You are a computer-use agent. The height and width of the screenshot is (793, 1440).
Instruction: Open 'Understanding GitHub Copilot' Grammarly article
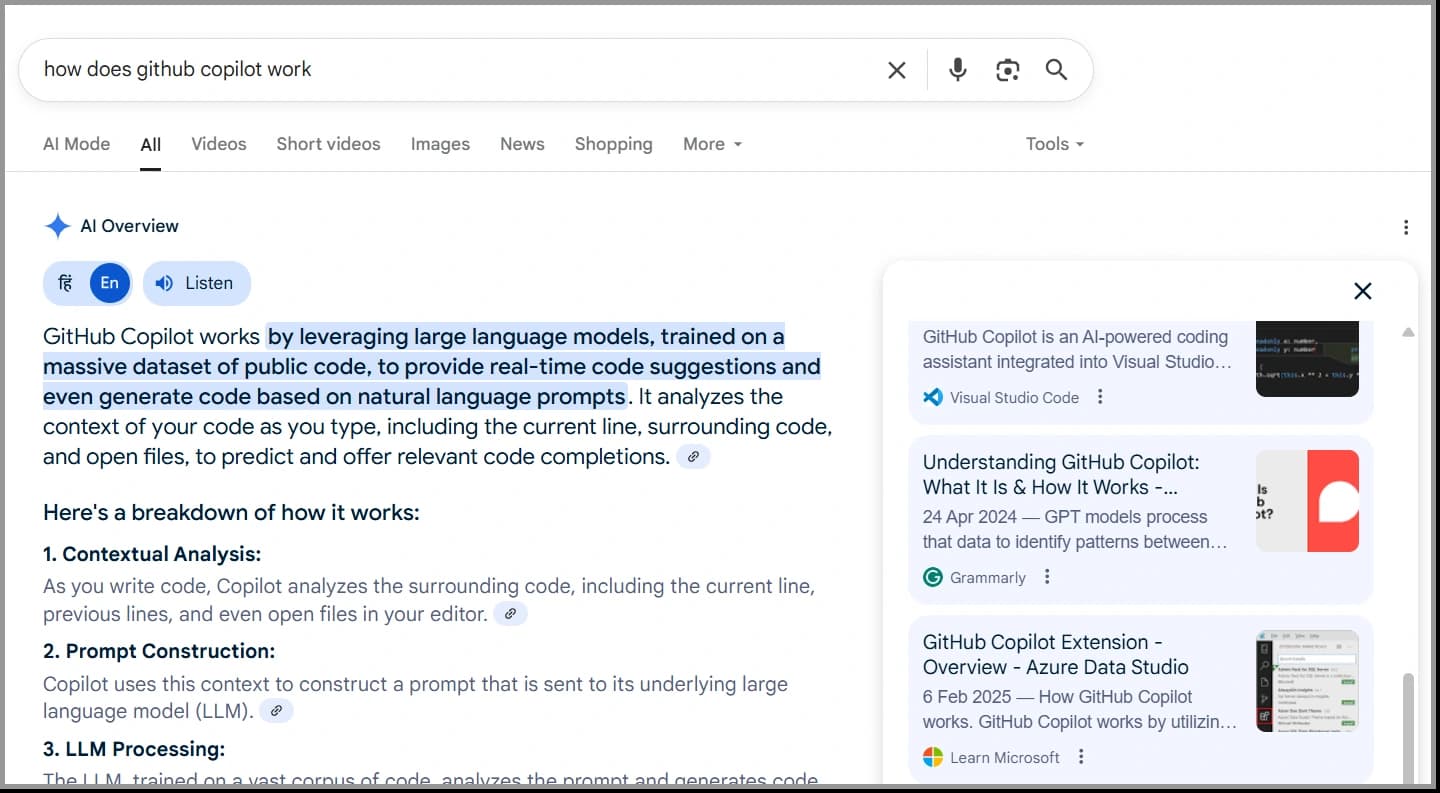tap(1062, 475)
